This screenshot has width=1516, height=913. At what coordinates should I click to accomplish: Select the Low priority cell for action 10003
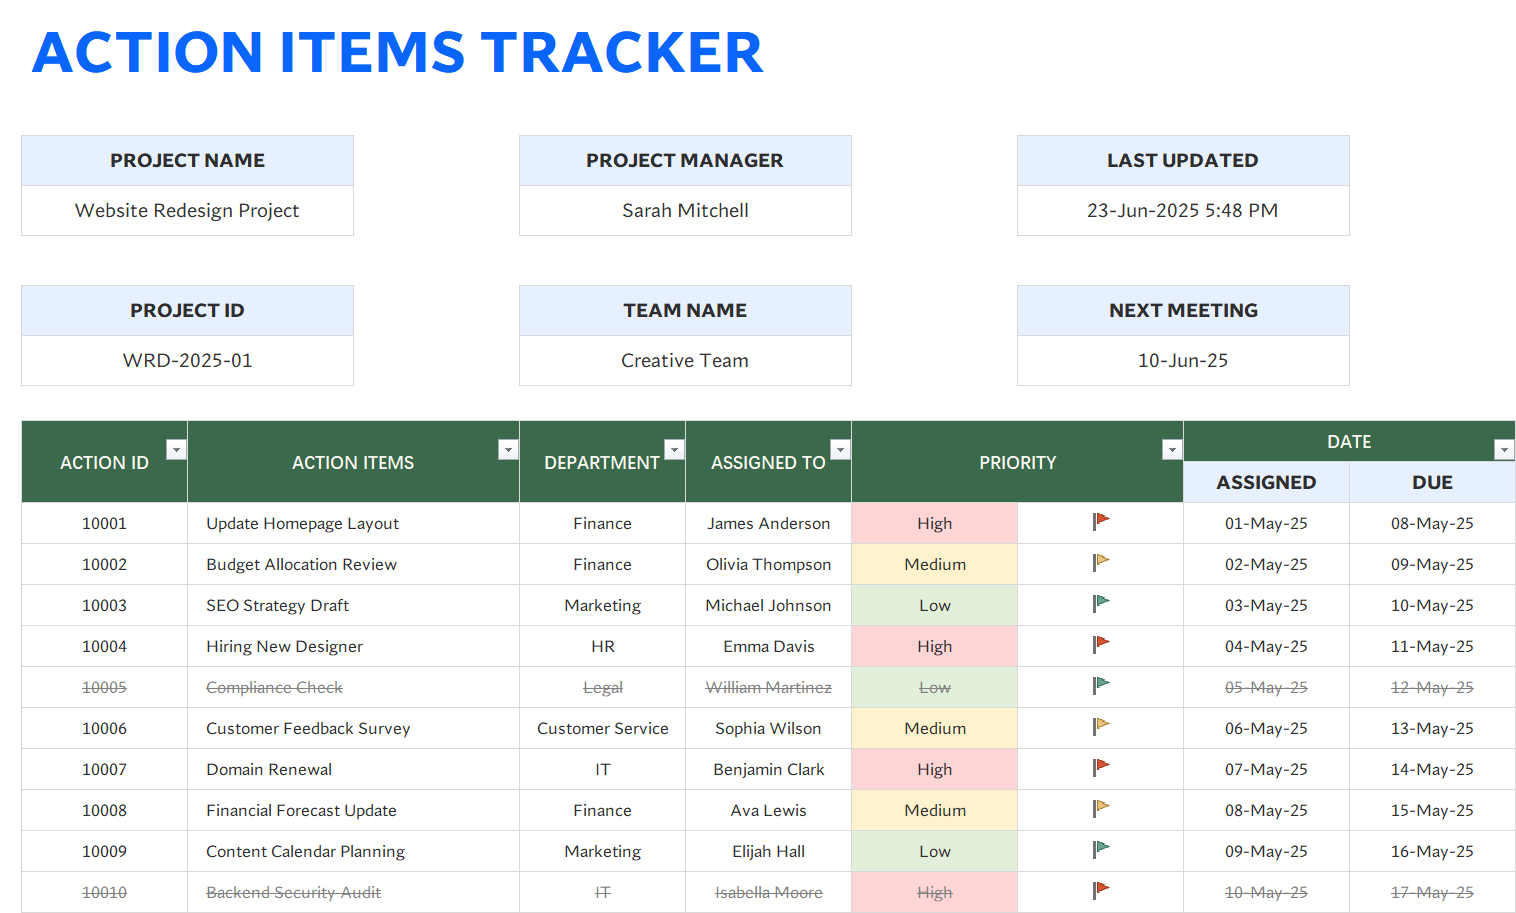pyautogui.click(x=935, y=605)
